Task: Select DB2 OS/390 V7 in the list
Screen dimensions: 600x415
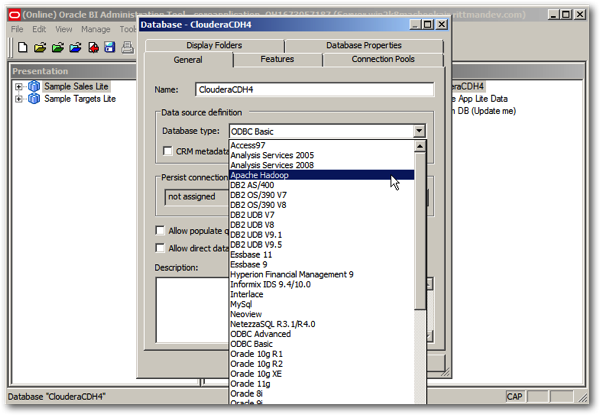Action: 322,195
